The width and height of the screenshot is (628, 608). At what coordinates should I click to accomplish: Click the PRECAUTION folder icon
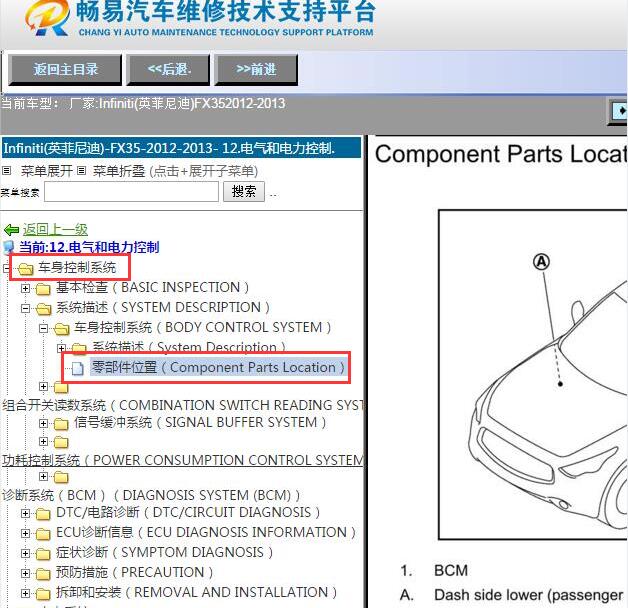pyautogui.click(x=43, y=574)
